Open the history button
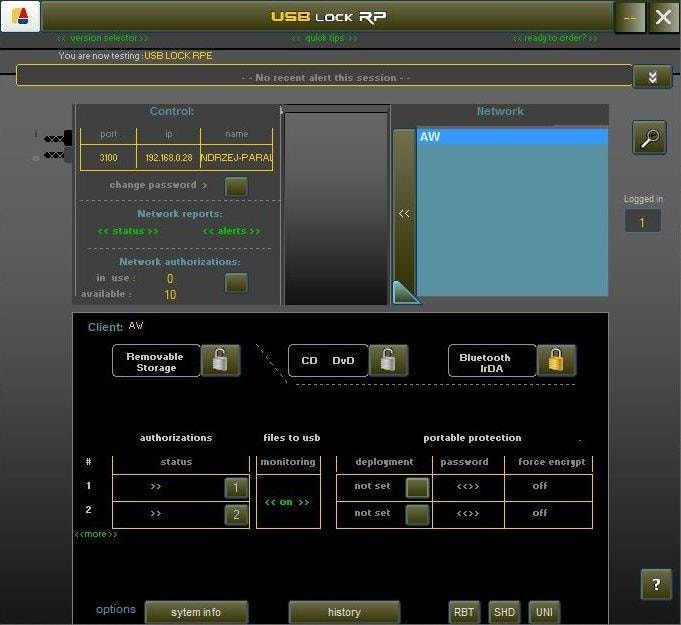 (x=344, y=612)
